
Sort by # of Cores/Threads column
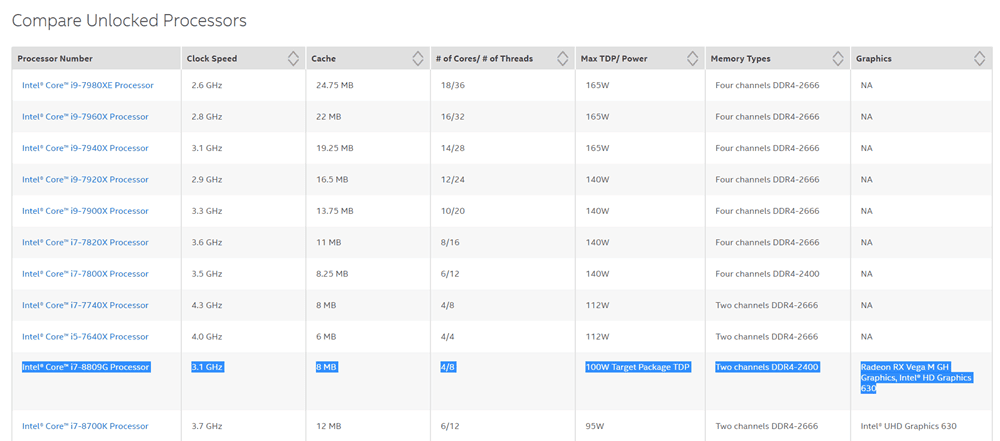pos(563,59)
